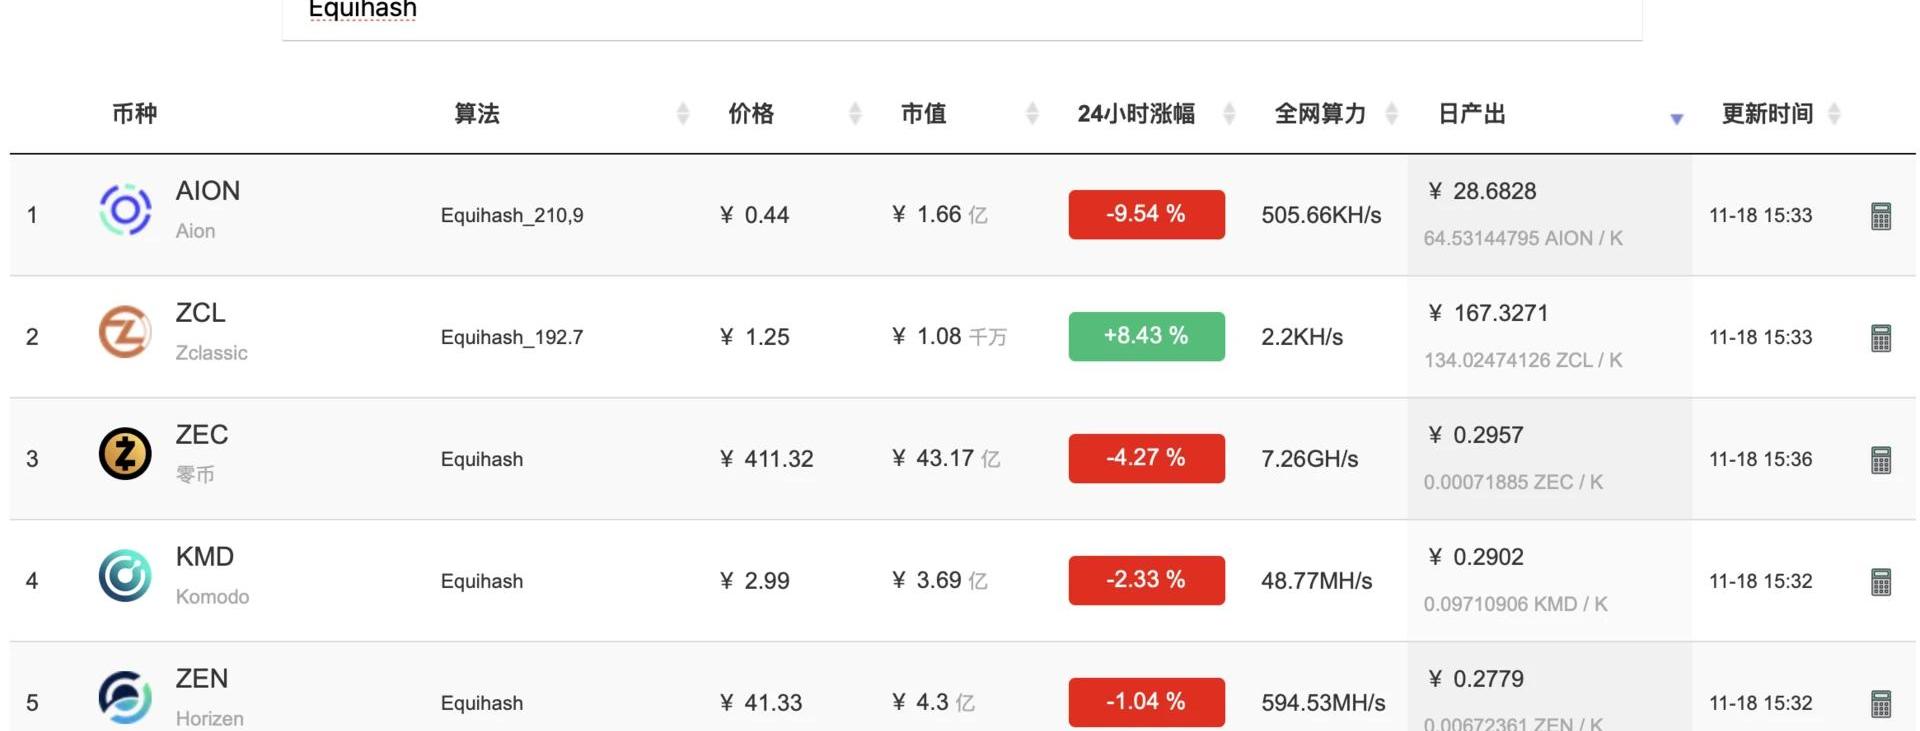The height and width of the screenshot is (731, 1920).
Task: Click the AION coin logo icon
Action: [x=125, y=210]
